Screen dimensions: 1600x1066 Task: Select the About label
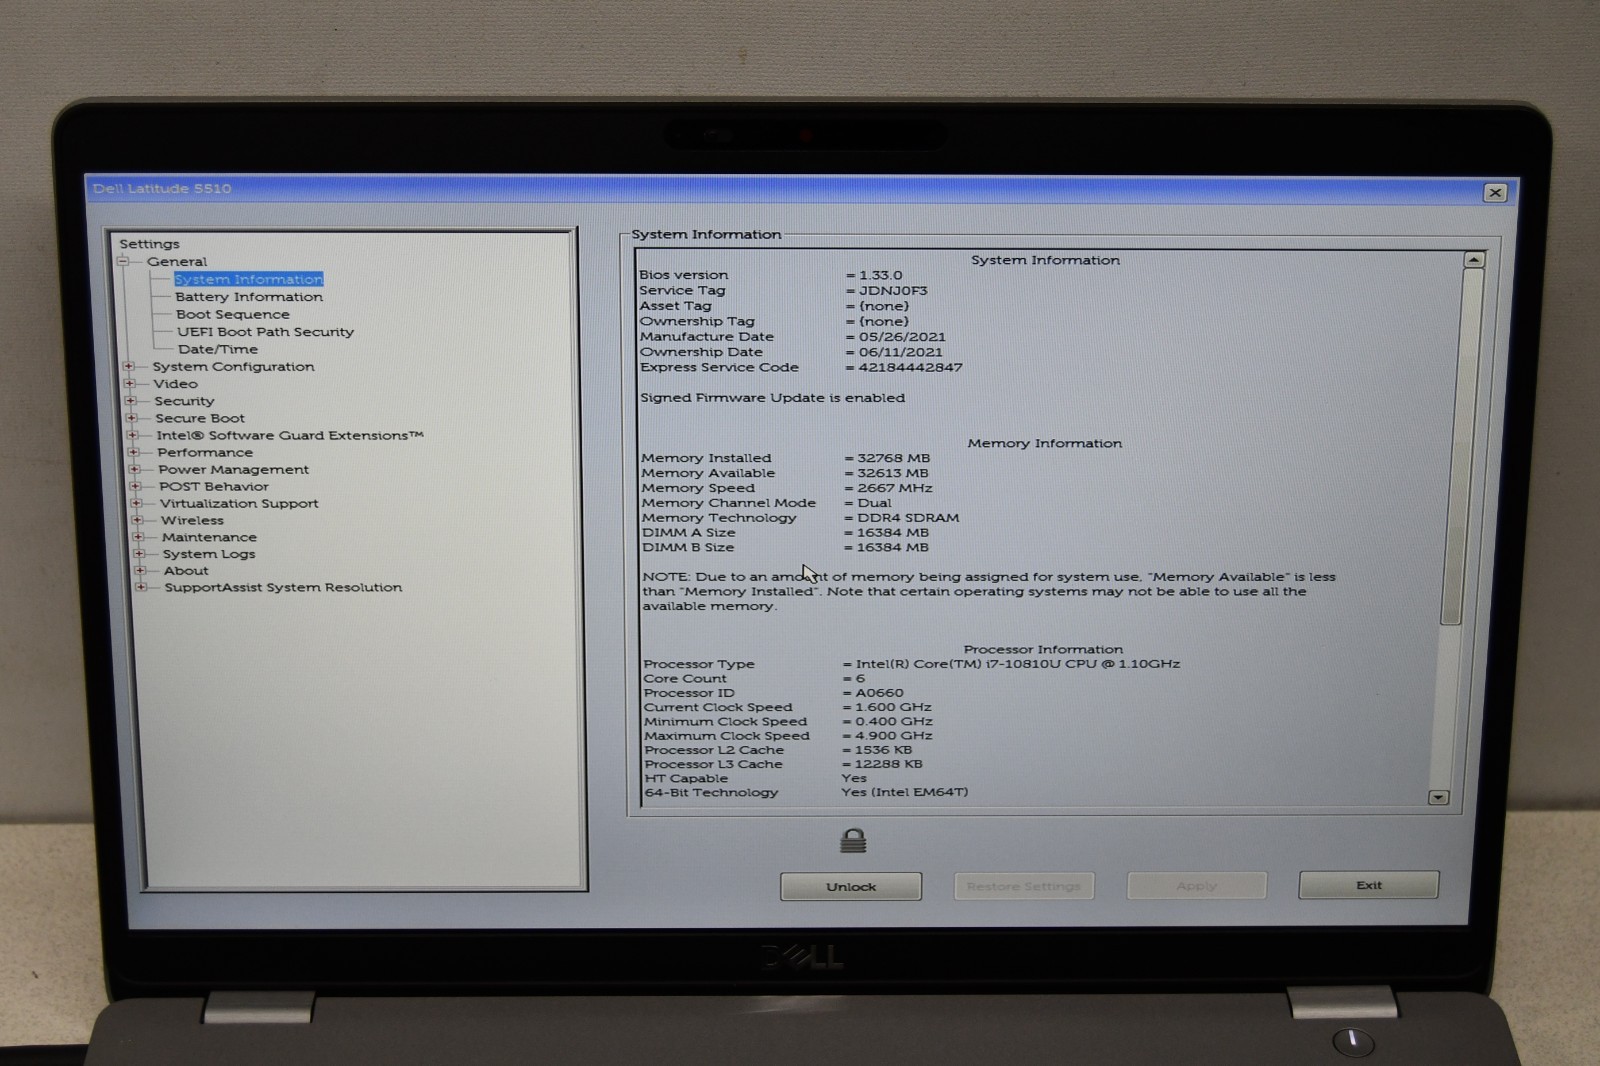(186, 571)
